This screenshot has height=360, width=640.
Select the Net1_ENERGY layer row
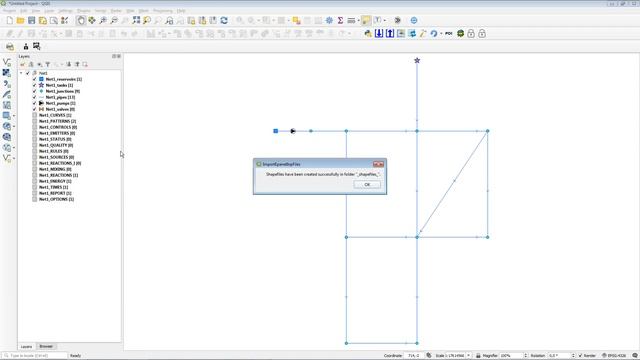[55, 181]
